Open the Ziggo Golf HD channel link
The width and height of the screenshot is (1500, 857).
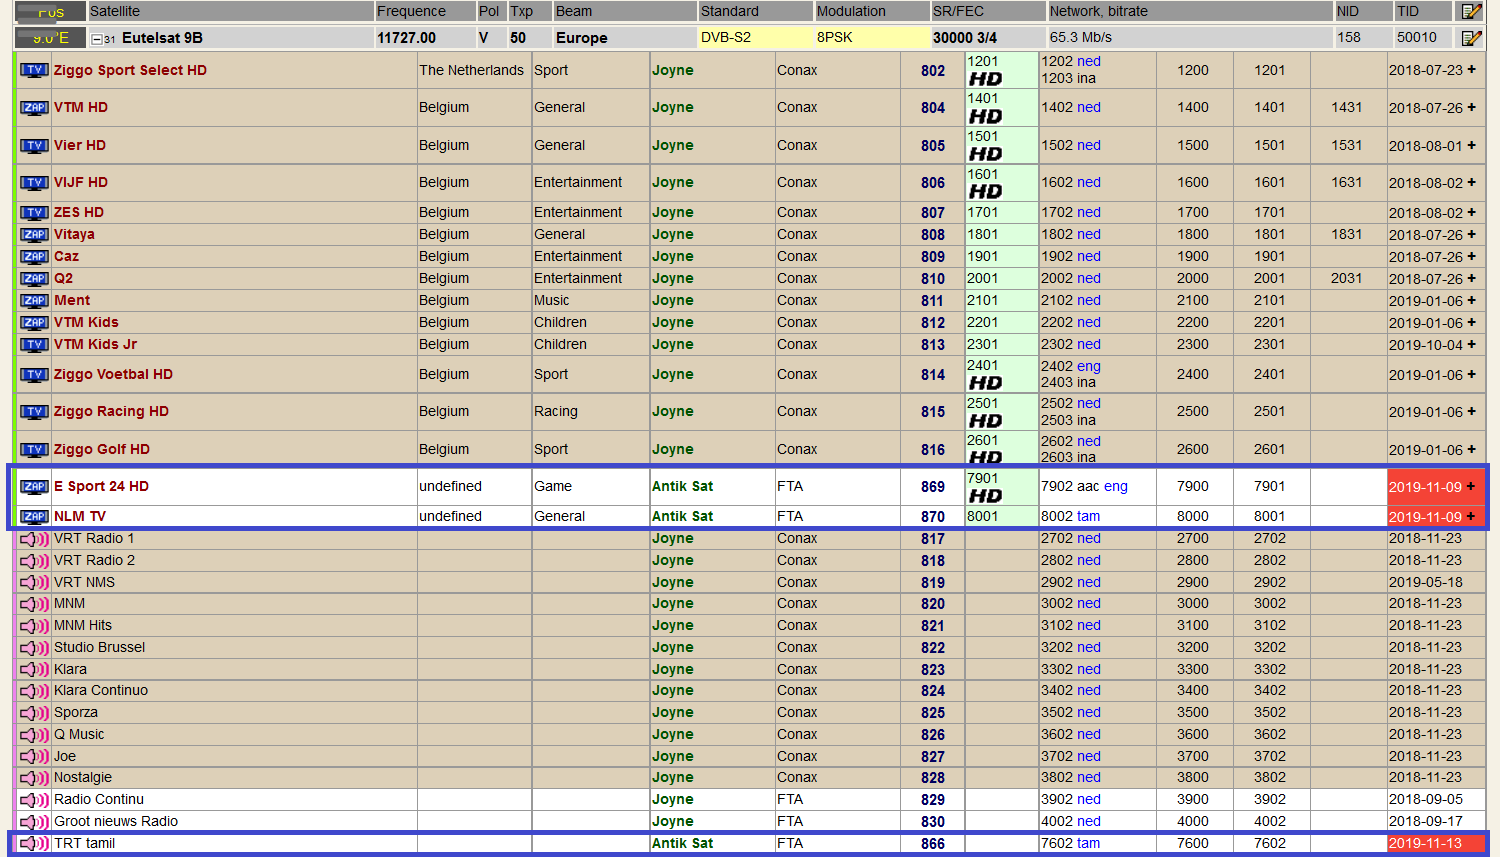[x=102, y=449]
